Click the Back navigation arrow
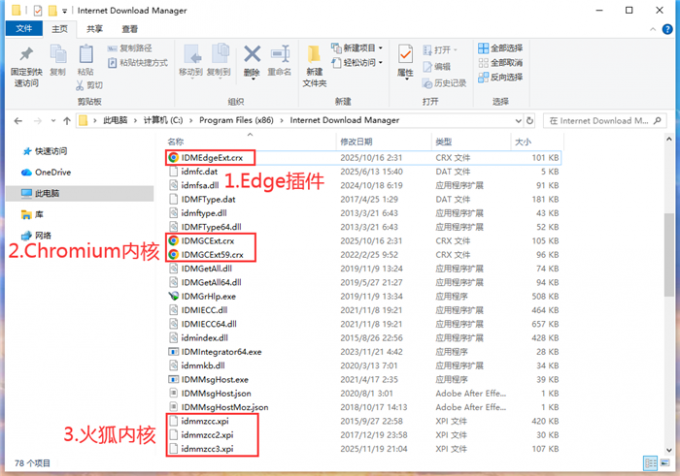The width and height of the screenshot is (680, 476). click(x=18, y=121)
